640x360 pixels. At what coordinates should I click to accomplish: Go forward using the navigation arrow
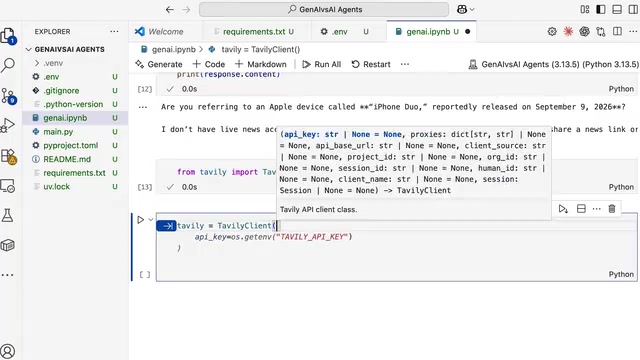click(x=186, y=9)
